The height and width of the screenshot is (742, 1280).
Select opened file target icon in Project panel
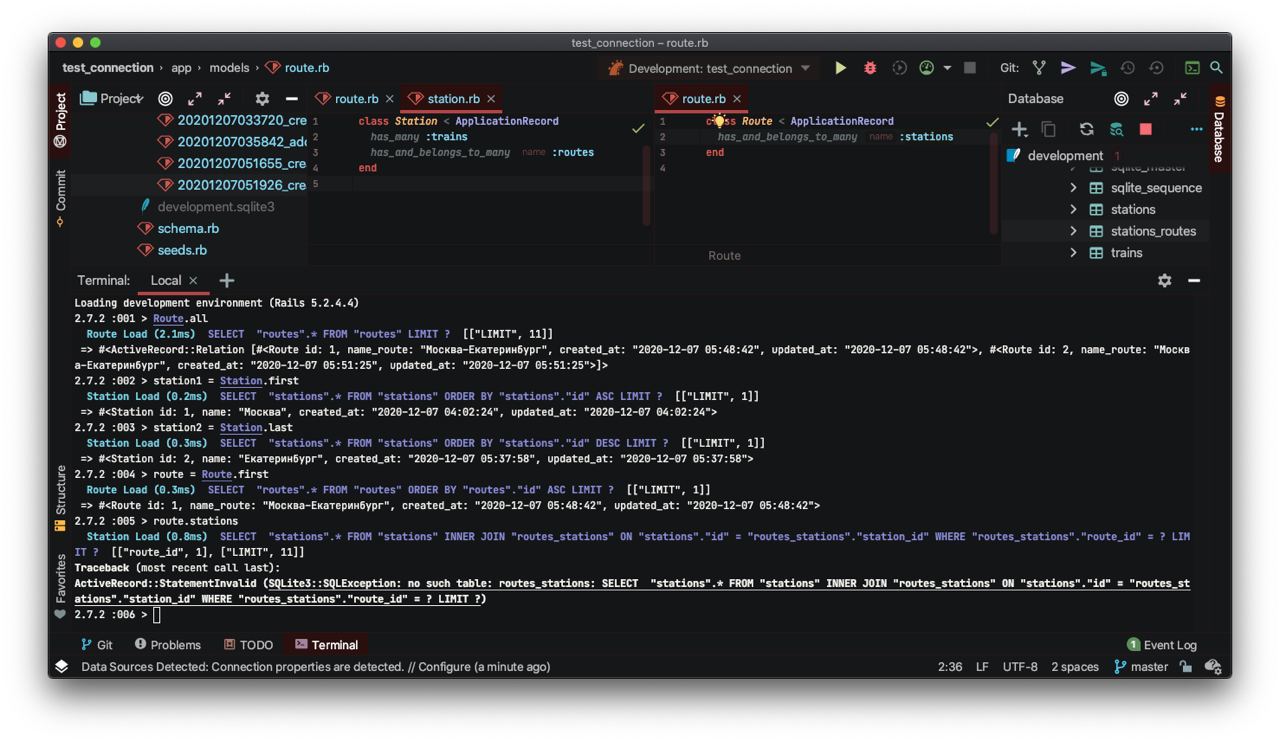tap(166, 99)
